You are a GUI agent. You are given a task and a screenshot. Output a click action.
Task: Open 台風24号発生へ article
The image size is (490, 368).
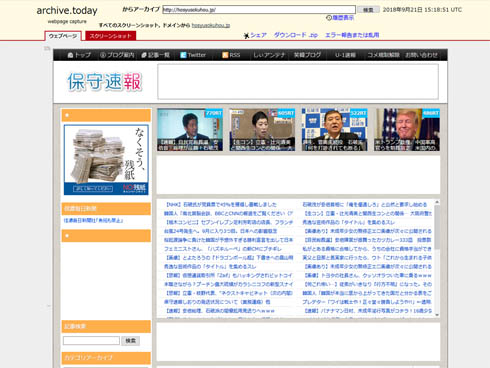(x=220, y=231)
